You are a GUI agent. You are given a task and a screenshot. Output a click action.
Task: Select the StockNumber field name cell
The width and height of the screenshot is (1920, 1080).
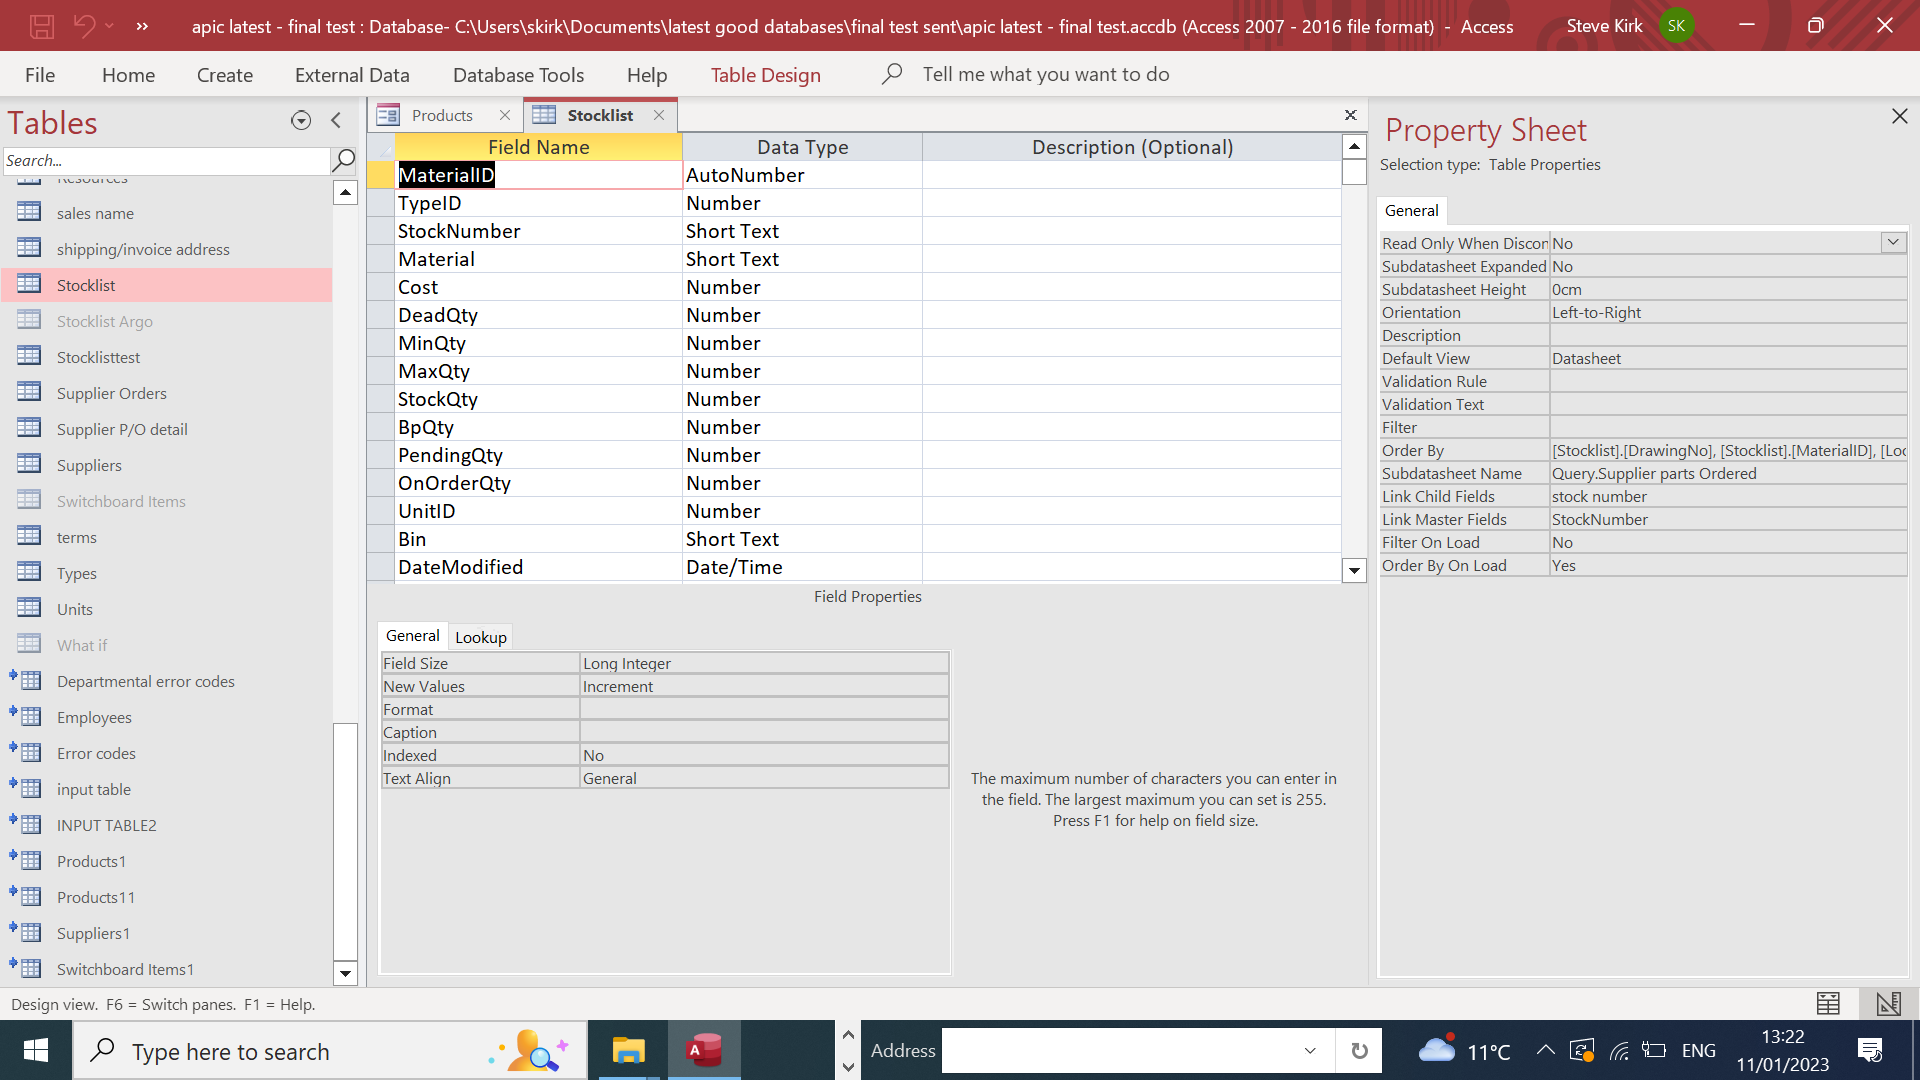(x=538, y=231)
